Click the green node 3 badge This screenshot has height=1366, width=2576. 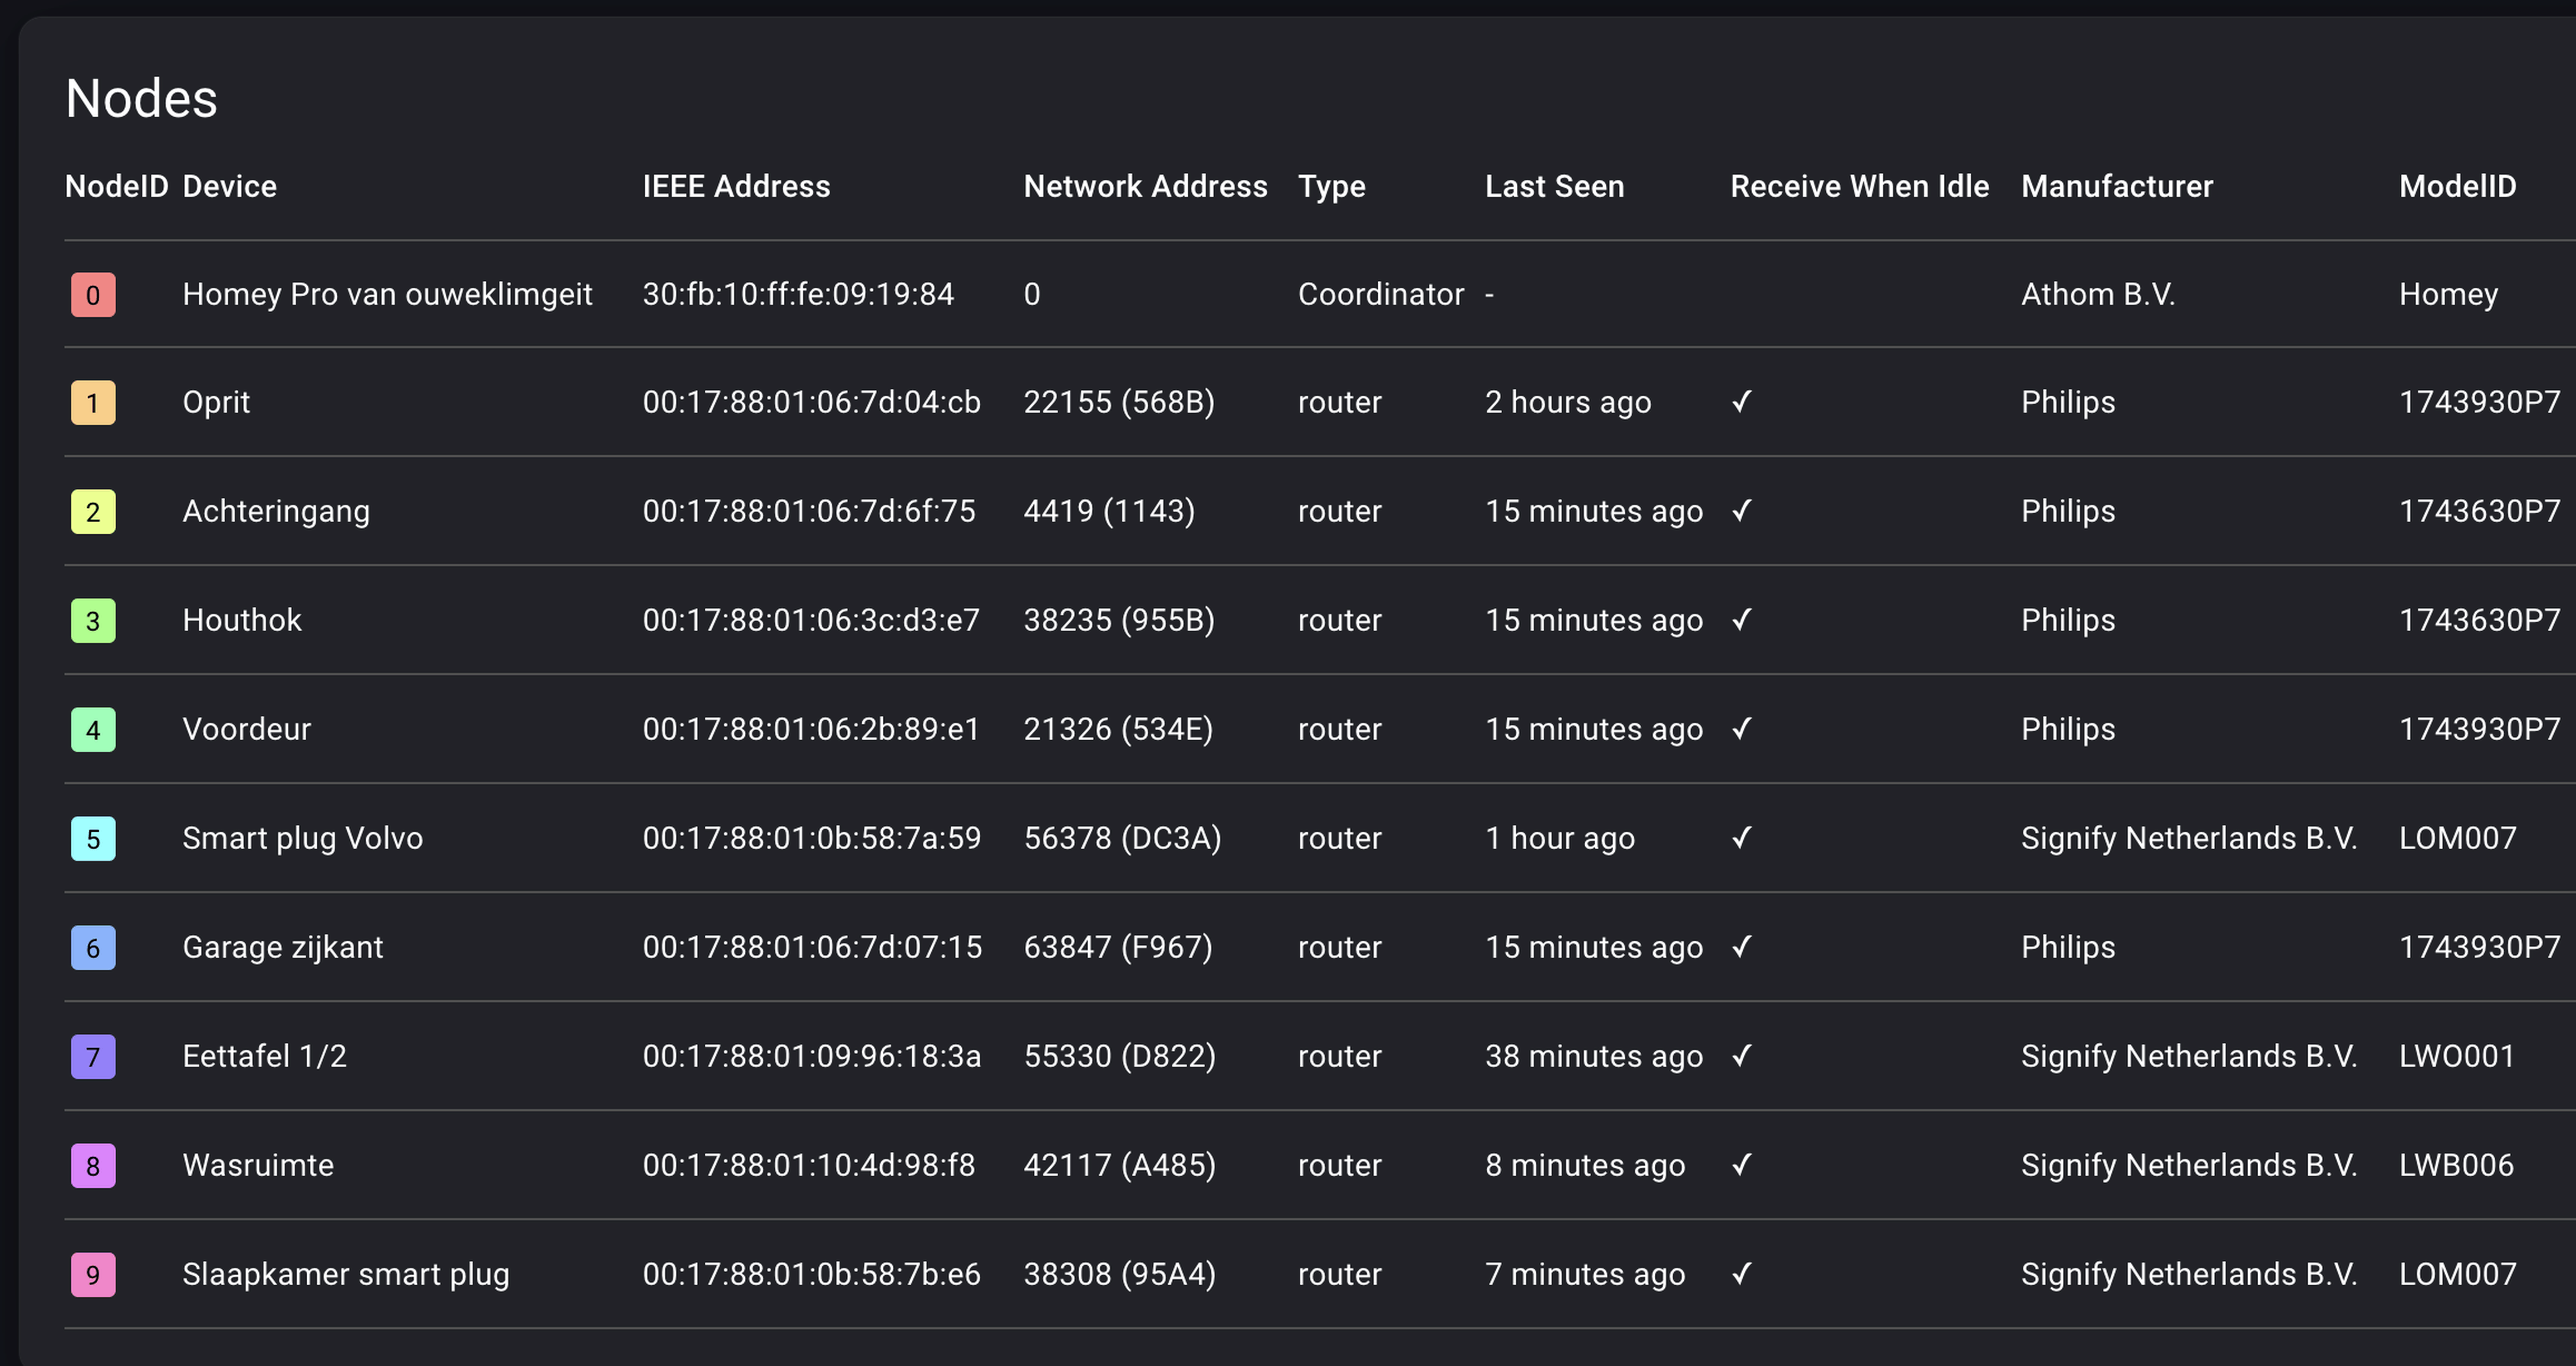click(93, 621)
